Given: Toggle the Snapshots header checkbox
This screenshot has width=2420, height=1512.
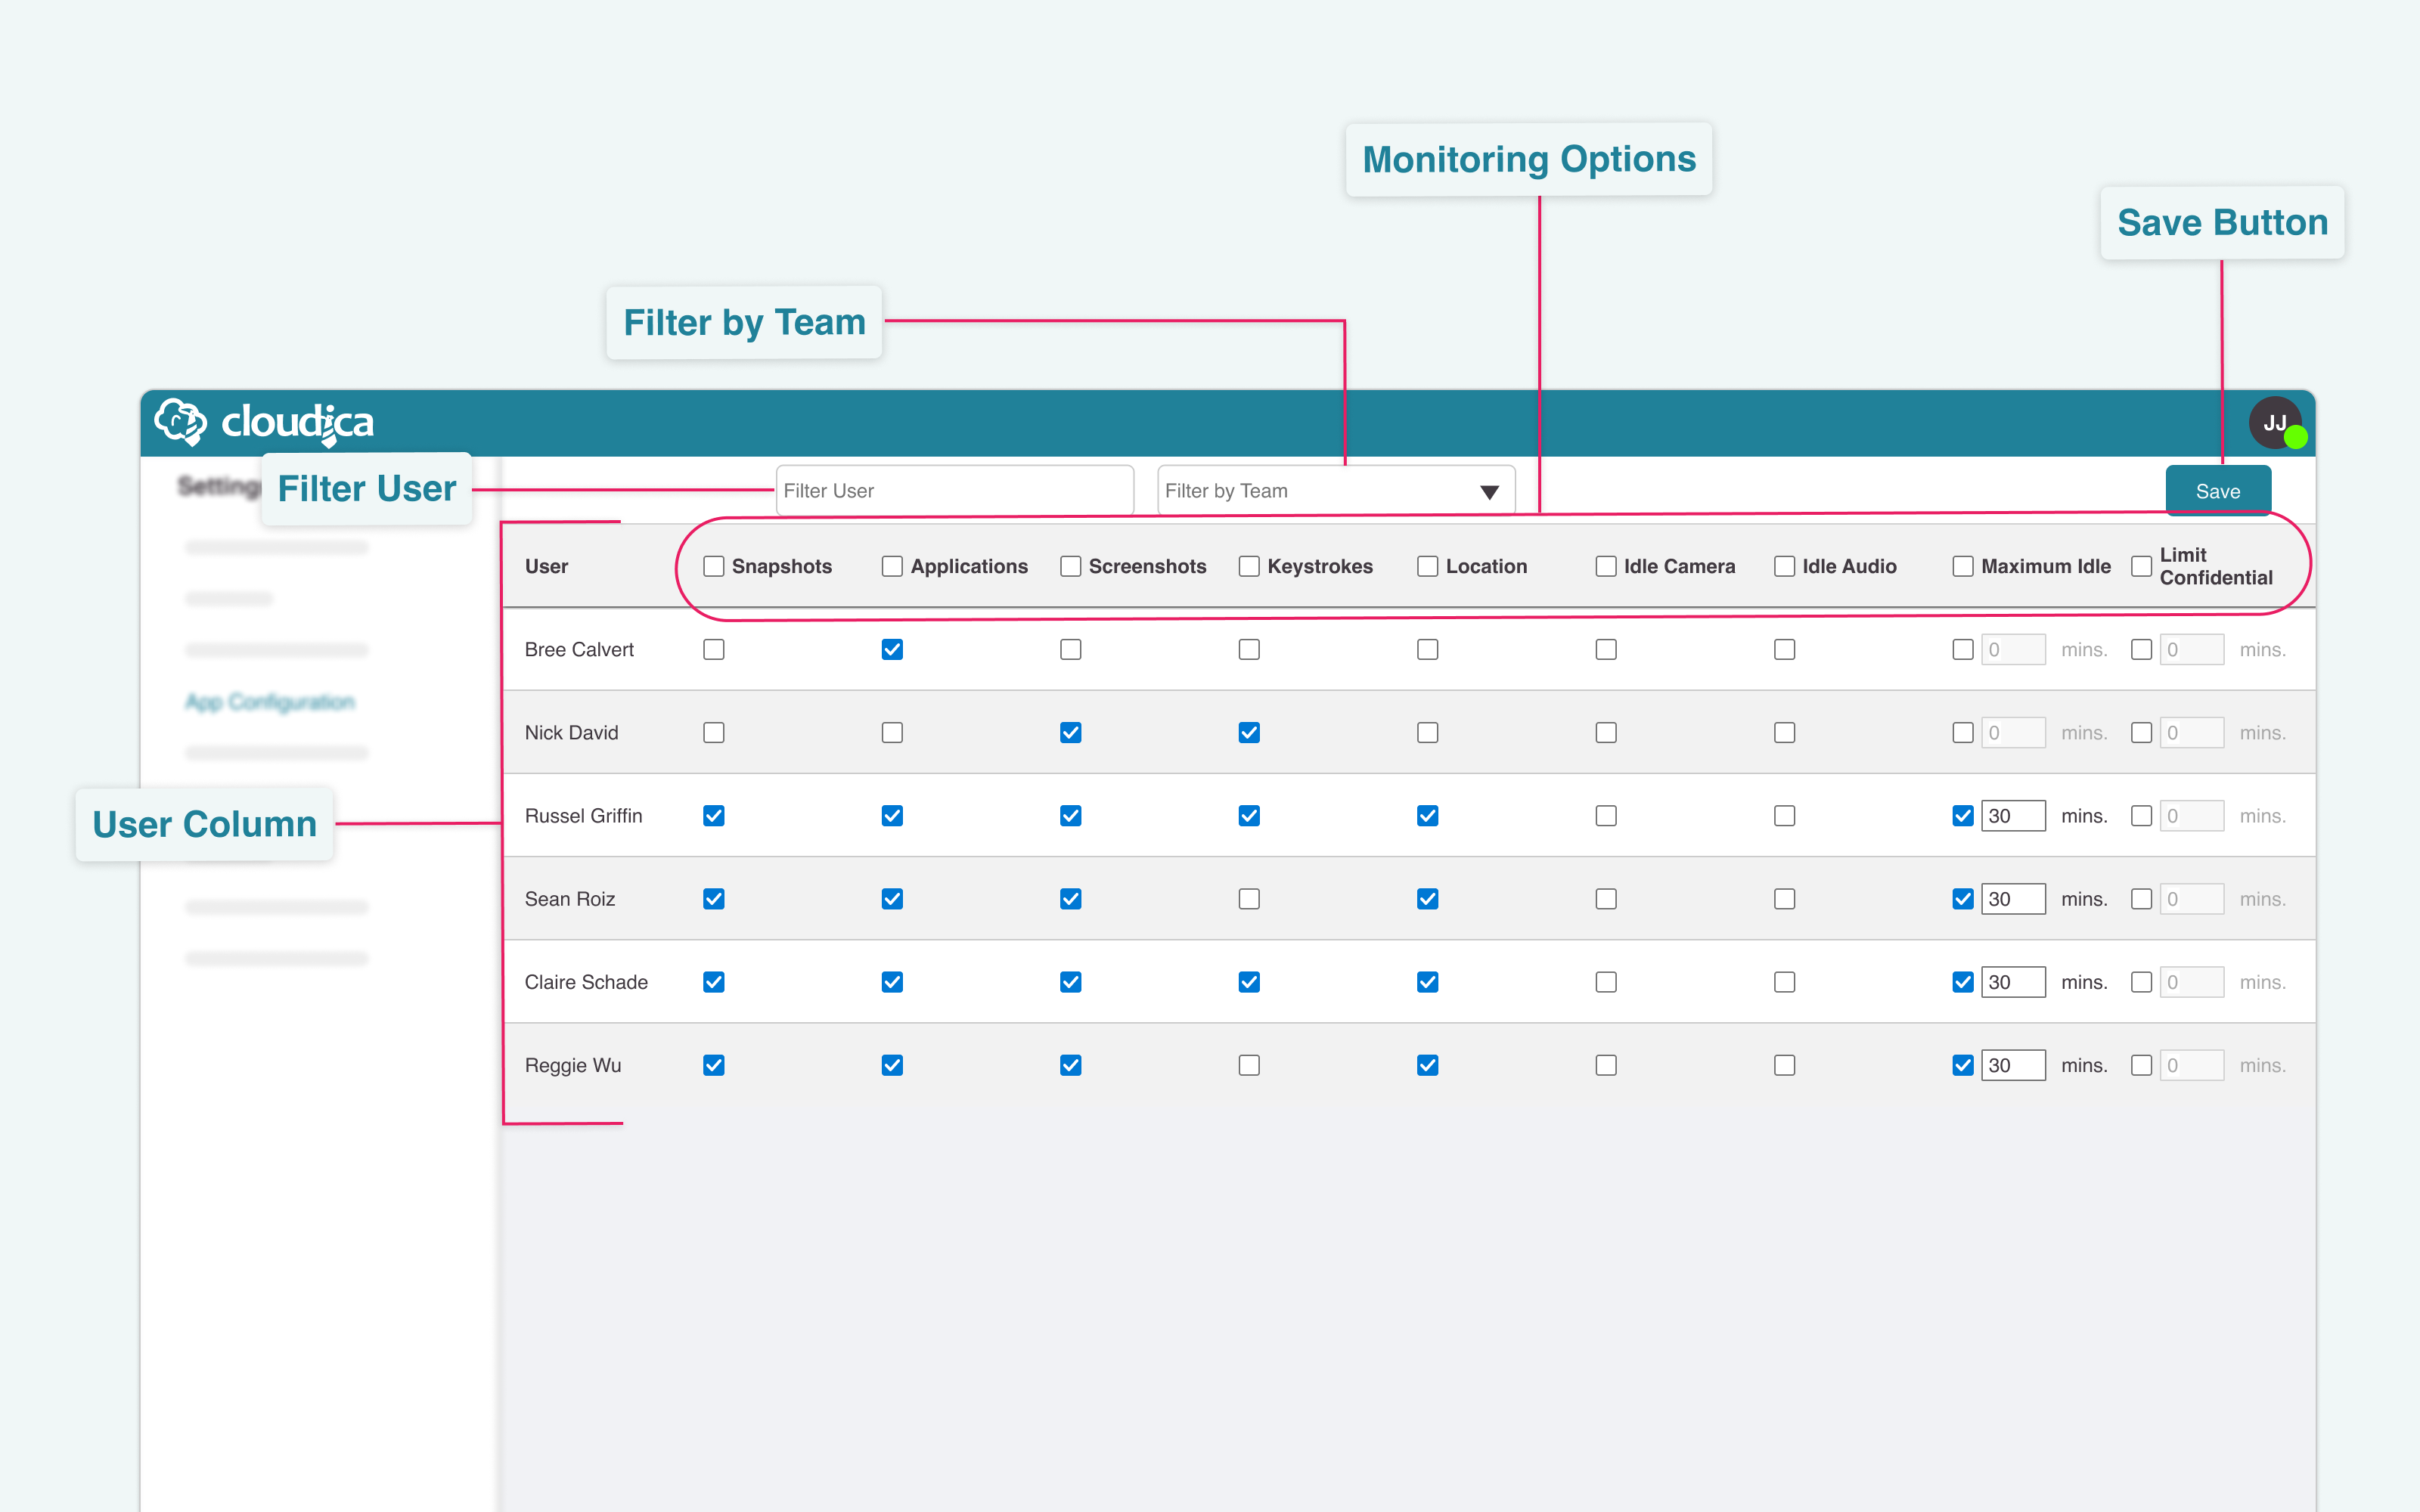Looking at the screenshot, I should (x=713, y=566).
